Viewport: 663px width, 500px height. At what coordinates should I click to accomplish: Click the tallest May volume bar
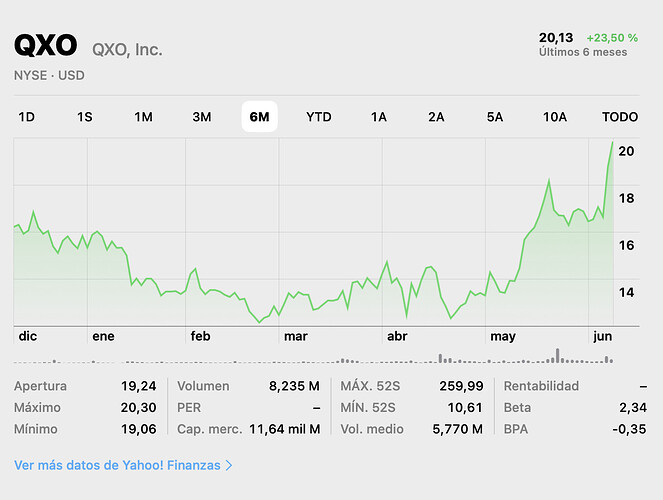pyautogui.click(x=558, y=355)
